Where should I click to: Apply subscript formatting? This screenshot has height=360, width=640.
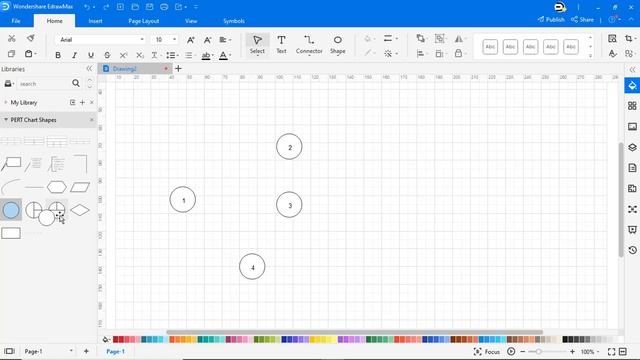[140, 55]
